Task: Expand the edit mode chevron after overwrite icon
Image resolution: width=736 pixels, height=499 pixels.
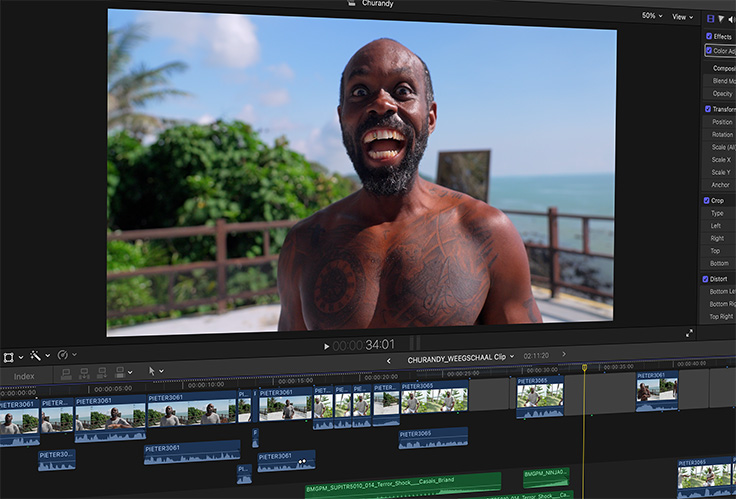Action: click(130, 372)
